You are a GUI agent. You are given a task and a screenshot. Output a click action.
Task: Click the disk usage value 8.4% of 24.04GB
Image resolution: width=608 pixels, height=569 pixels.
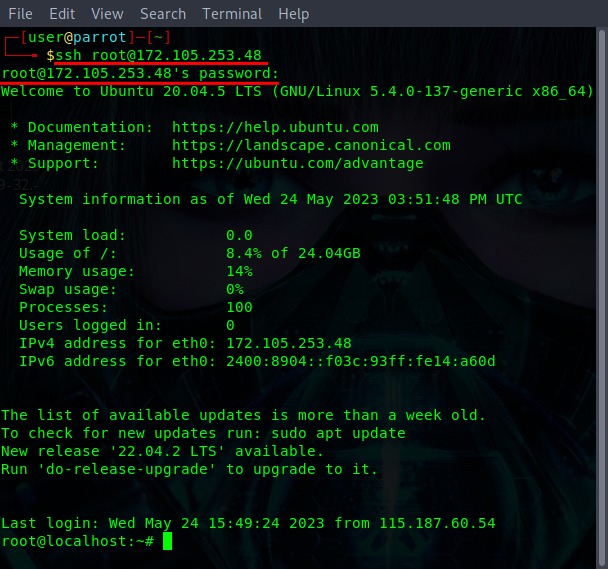(x=293, y=253)
